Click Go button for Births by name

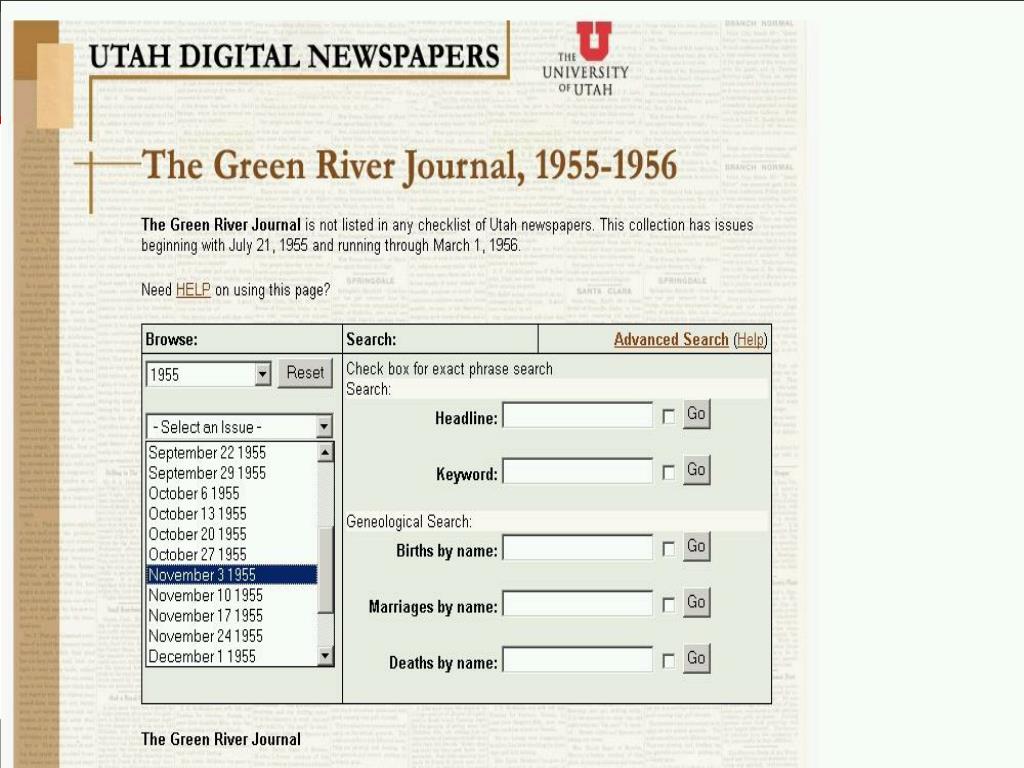[x=696, y=547]
